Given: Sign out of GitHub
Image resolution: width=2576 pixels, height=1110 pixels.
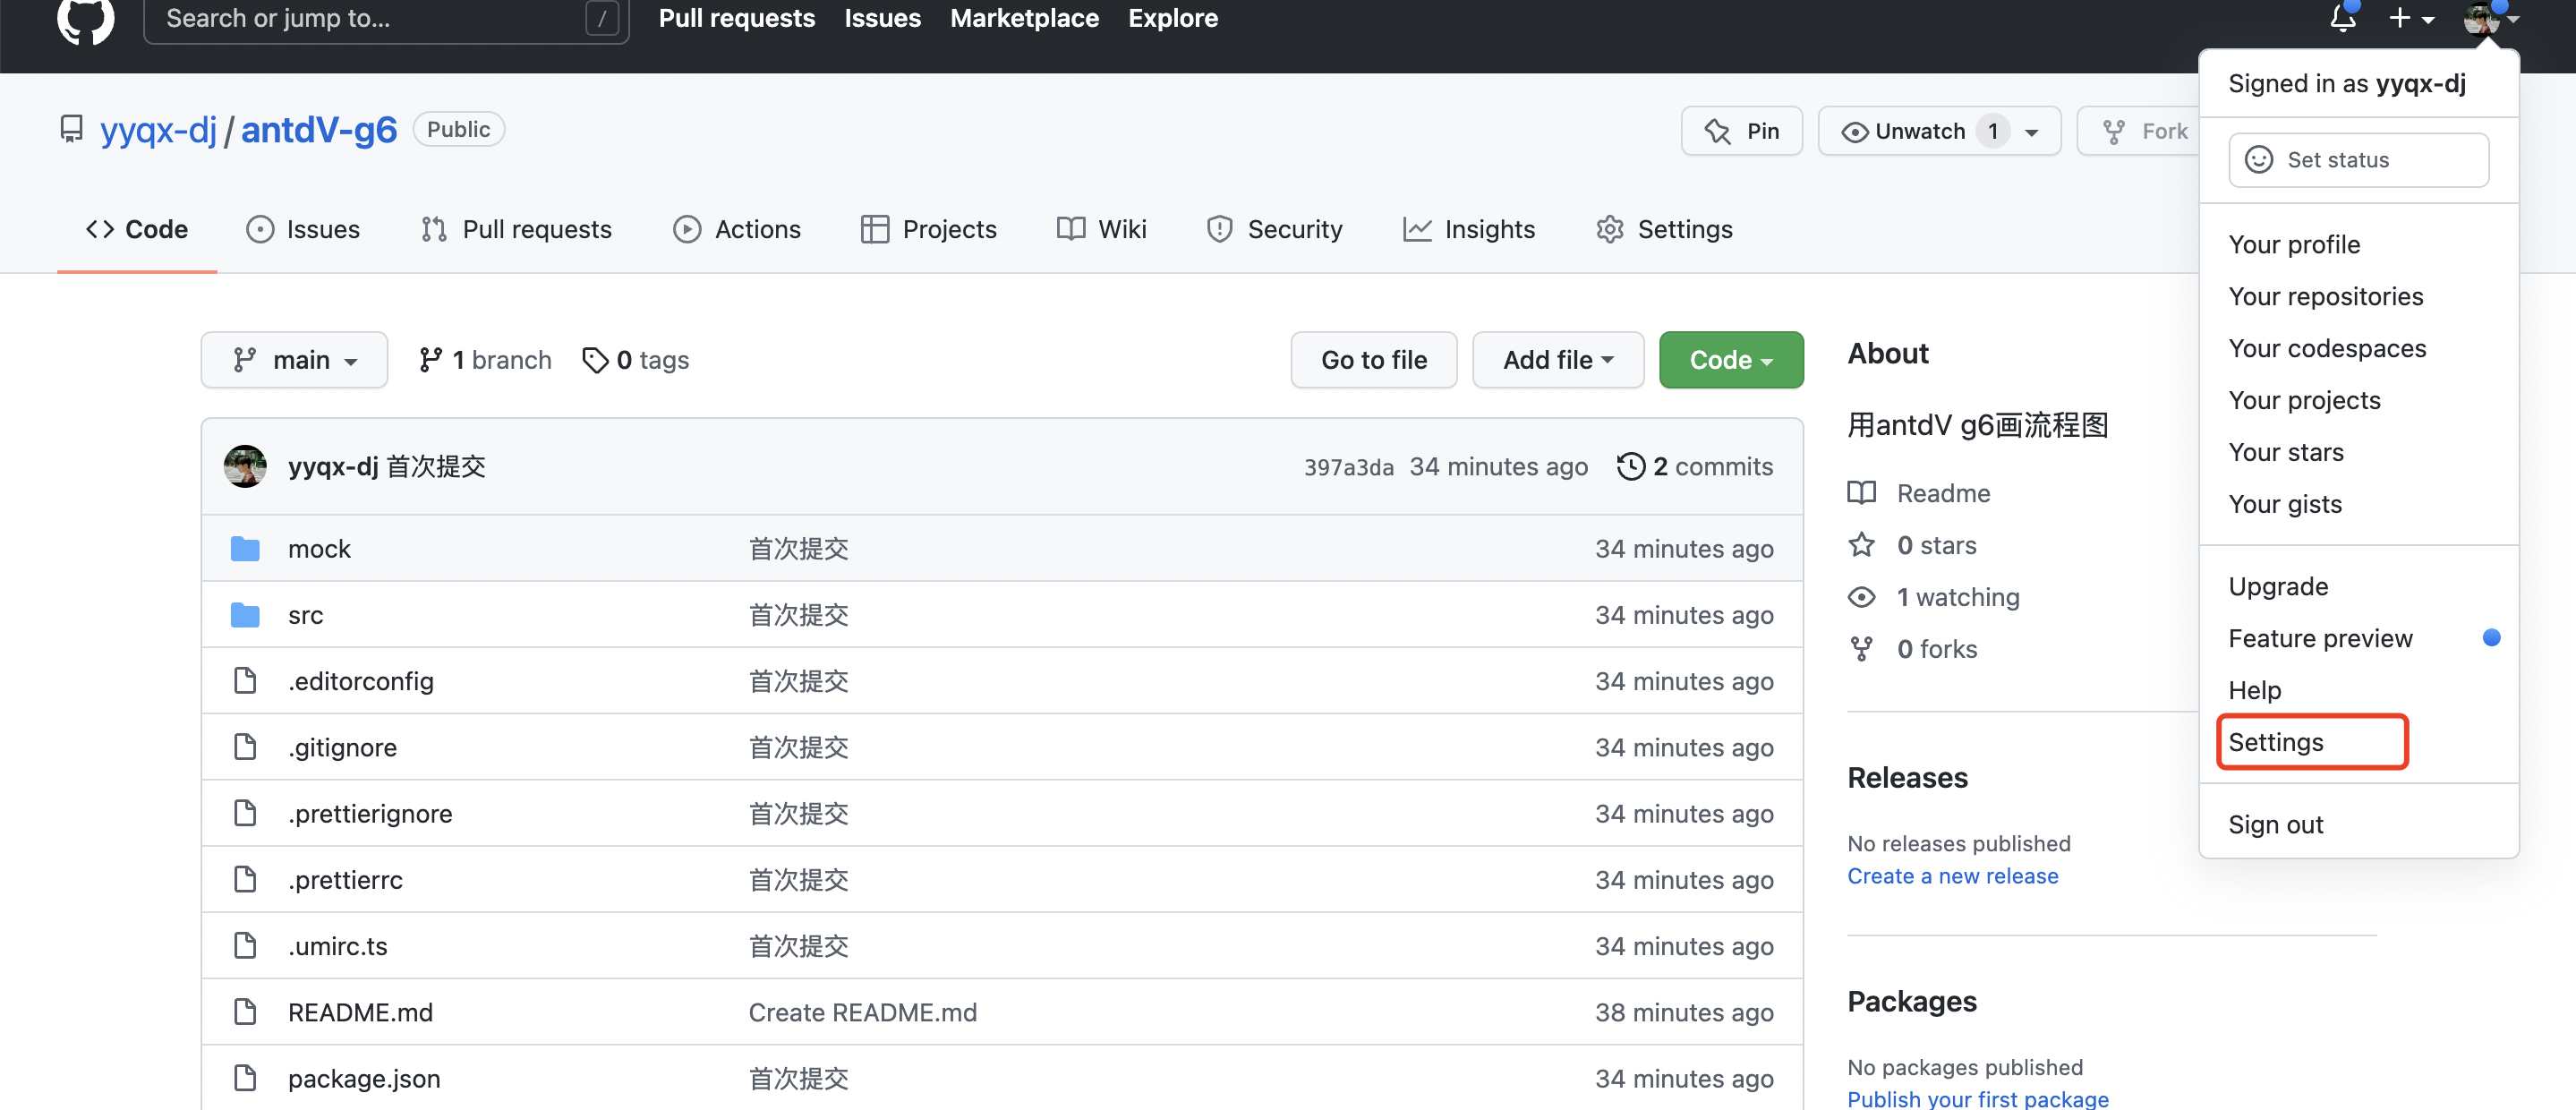Looking at the screenshot, I should coord(2276,824).
